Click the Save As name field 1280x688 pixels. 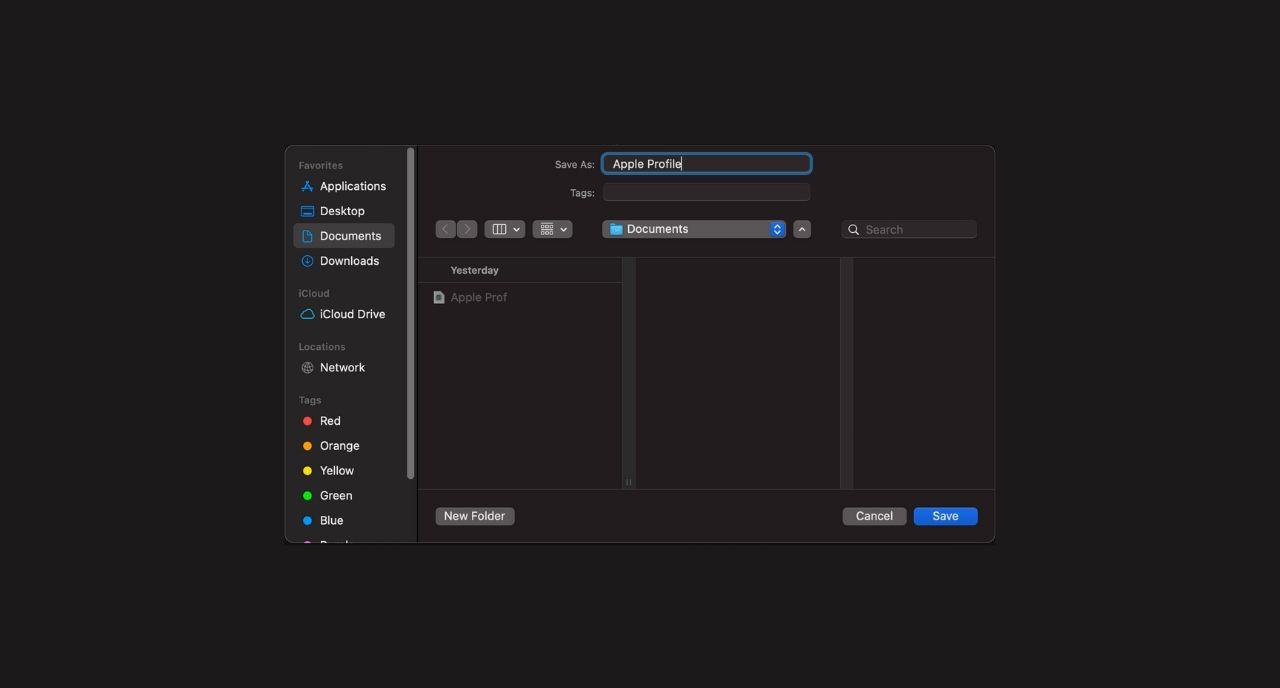click(x=707, y=164)
